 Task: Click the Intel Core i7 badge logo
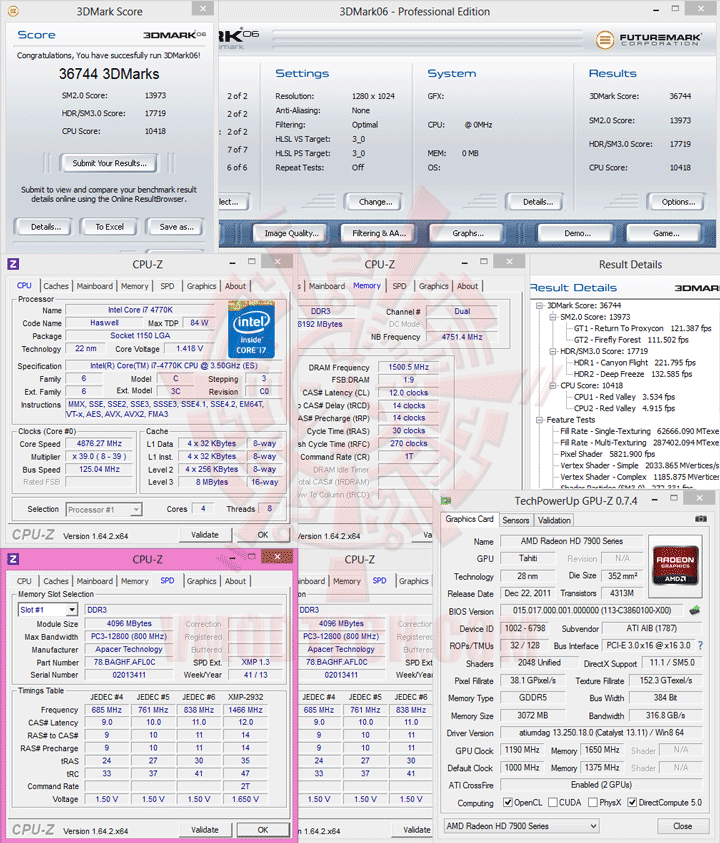click(x=251, y=330)
